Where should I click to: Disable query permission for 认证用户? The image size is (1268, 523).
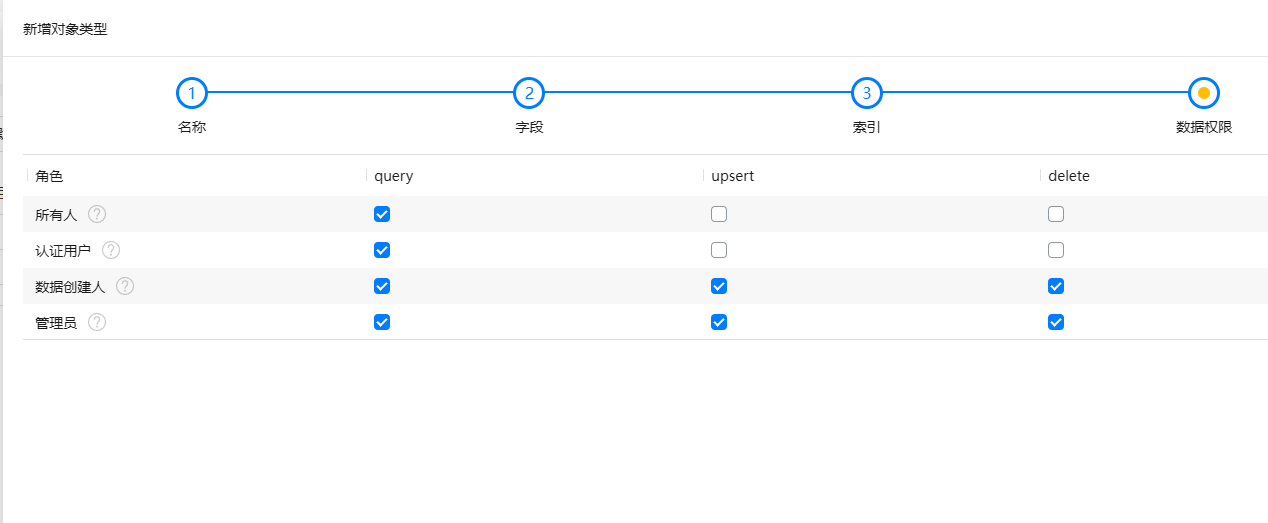[x=382, y=250]
